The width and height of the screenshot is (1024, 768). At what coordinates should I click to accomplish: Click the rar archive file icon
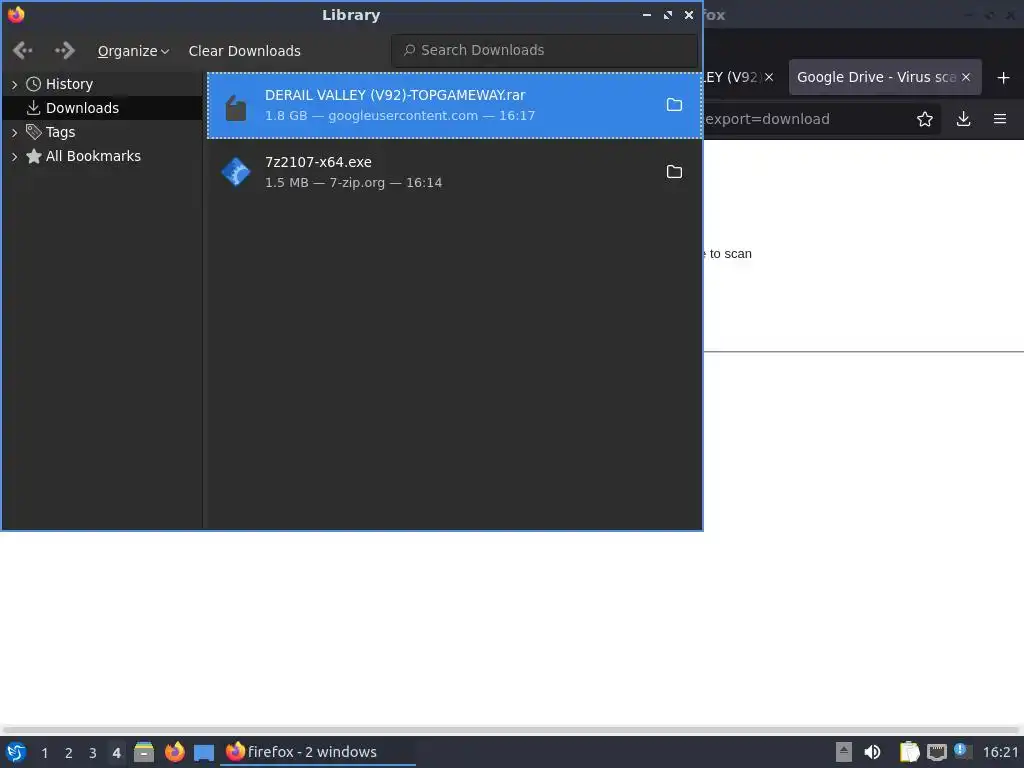(236, 107)
